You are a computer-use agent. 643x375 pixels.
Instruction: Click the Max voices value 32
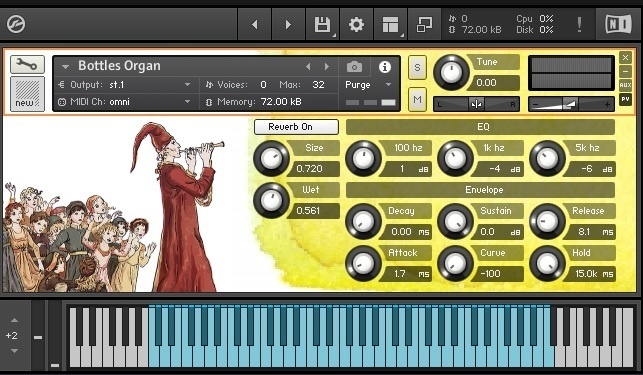[x=318, y=85]
